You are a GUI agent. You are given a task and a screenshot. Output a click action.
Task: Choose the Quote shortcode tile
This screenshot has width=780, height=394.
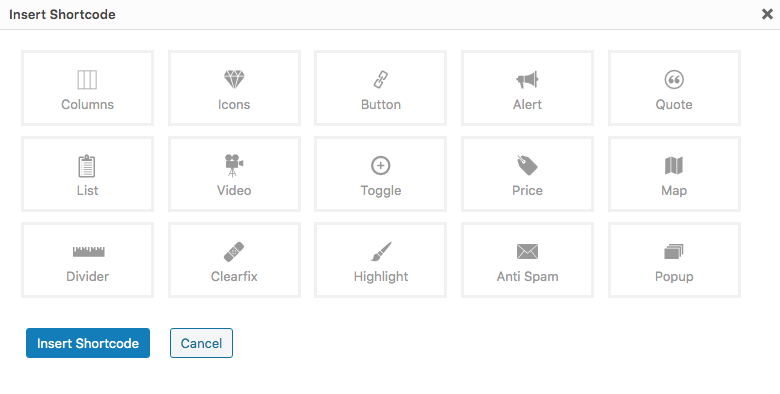pos(674,88)
